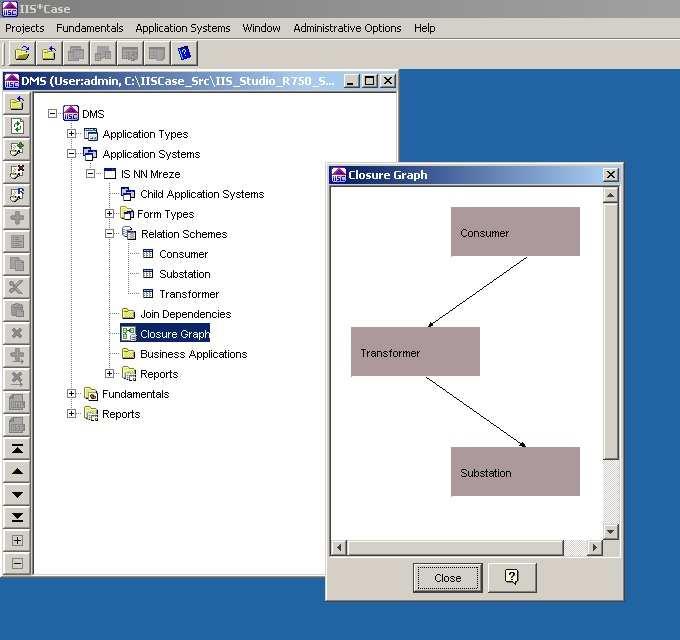Click the Substation box in the closure graph
680x640 pixels.
[x=515, y=472]
